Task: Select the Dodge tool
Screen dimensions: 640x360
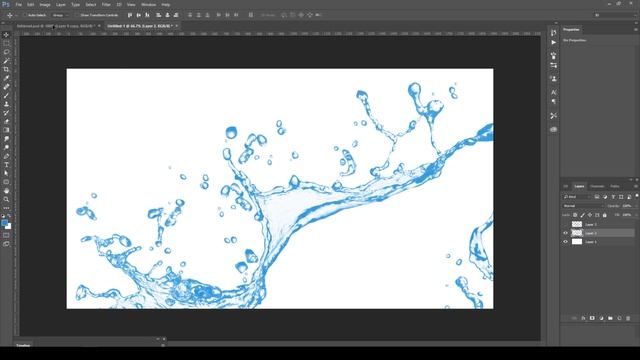Action: [x=6, y=147]
